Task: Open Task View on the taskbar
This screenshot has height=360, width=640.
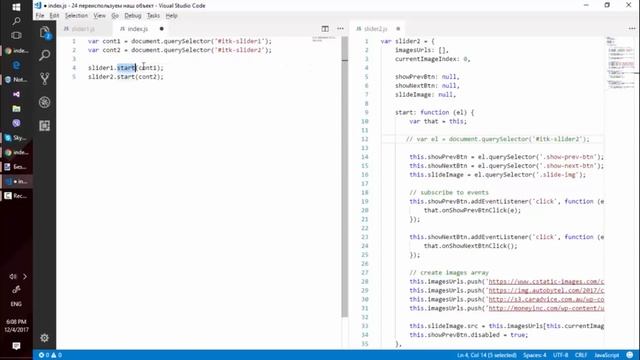Action: click(16, 36)
